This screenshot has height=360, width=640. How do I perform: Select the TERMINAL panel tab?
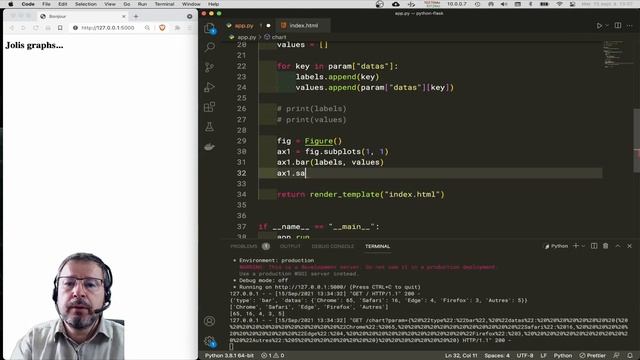(378, 246)
